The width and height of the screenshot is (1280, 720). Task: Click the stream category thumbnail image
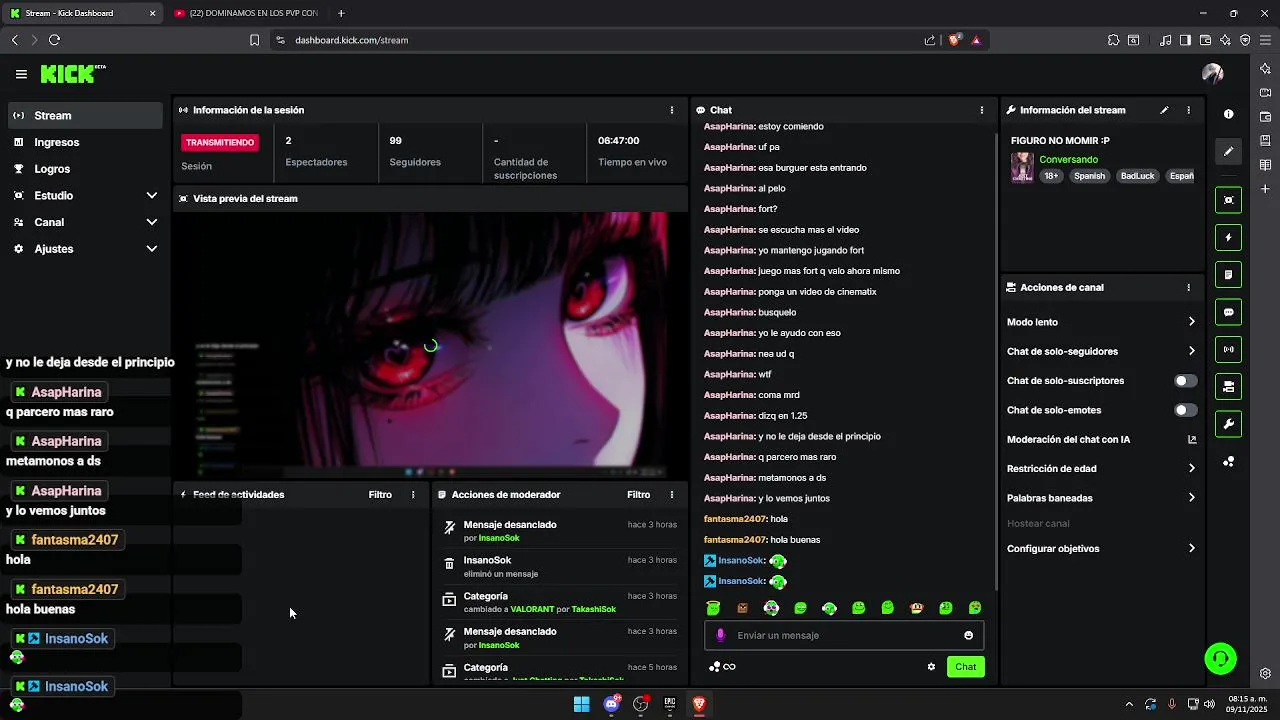[1022, 167]
